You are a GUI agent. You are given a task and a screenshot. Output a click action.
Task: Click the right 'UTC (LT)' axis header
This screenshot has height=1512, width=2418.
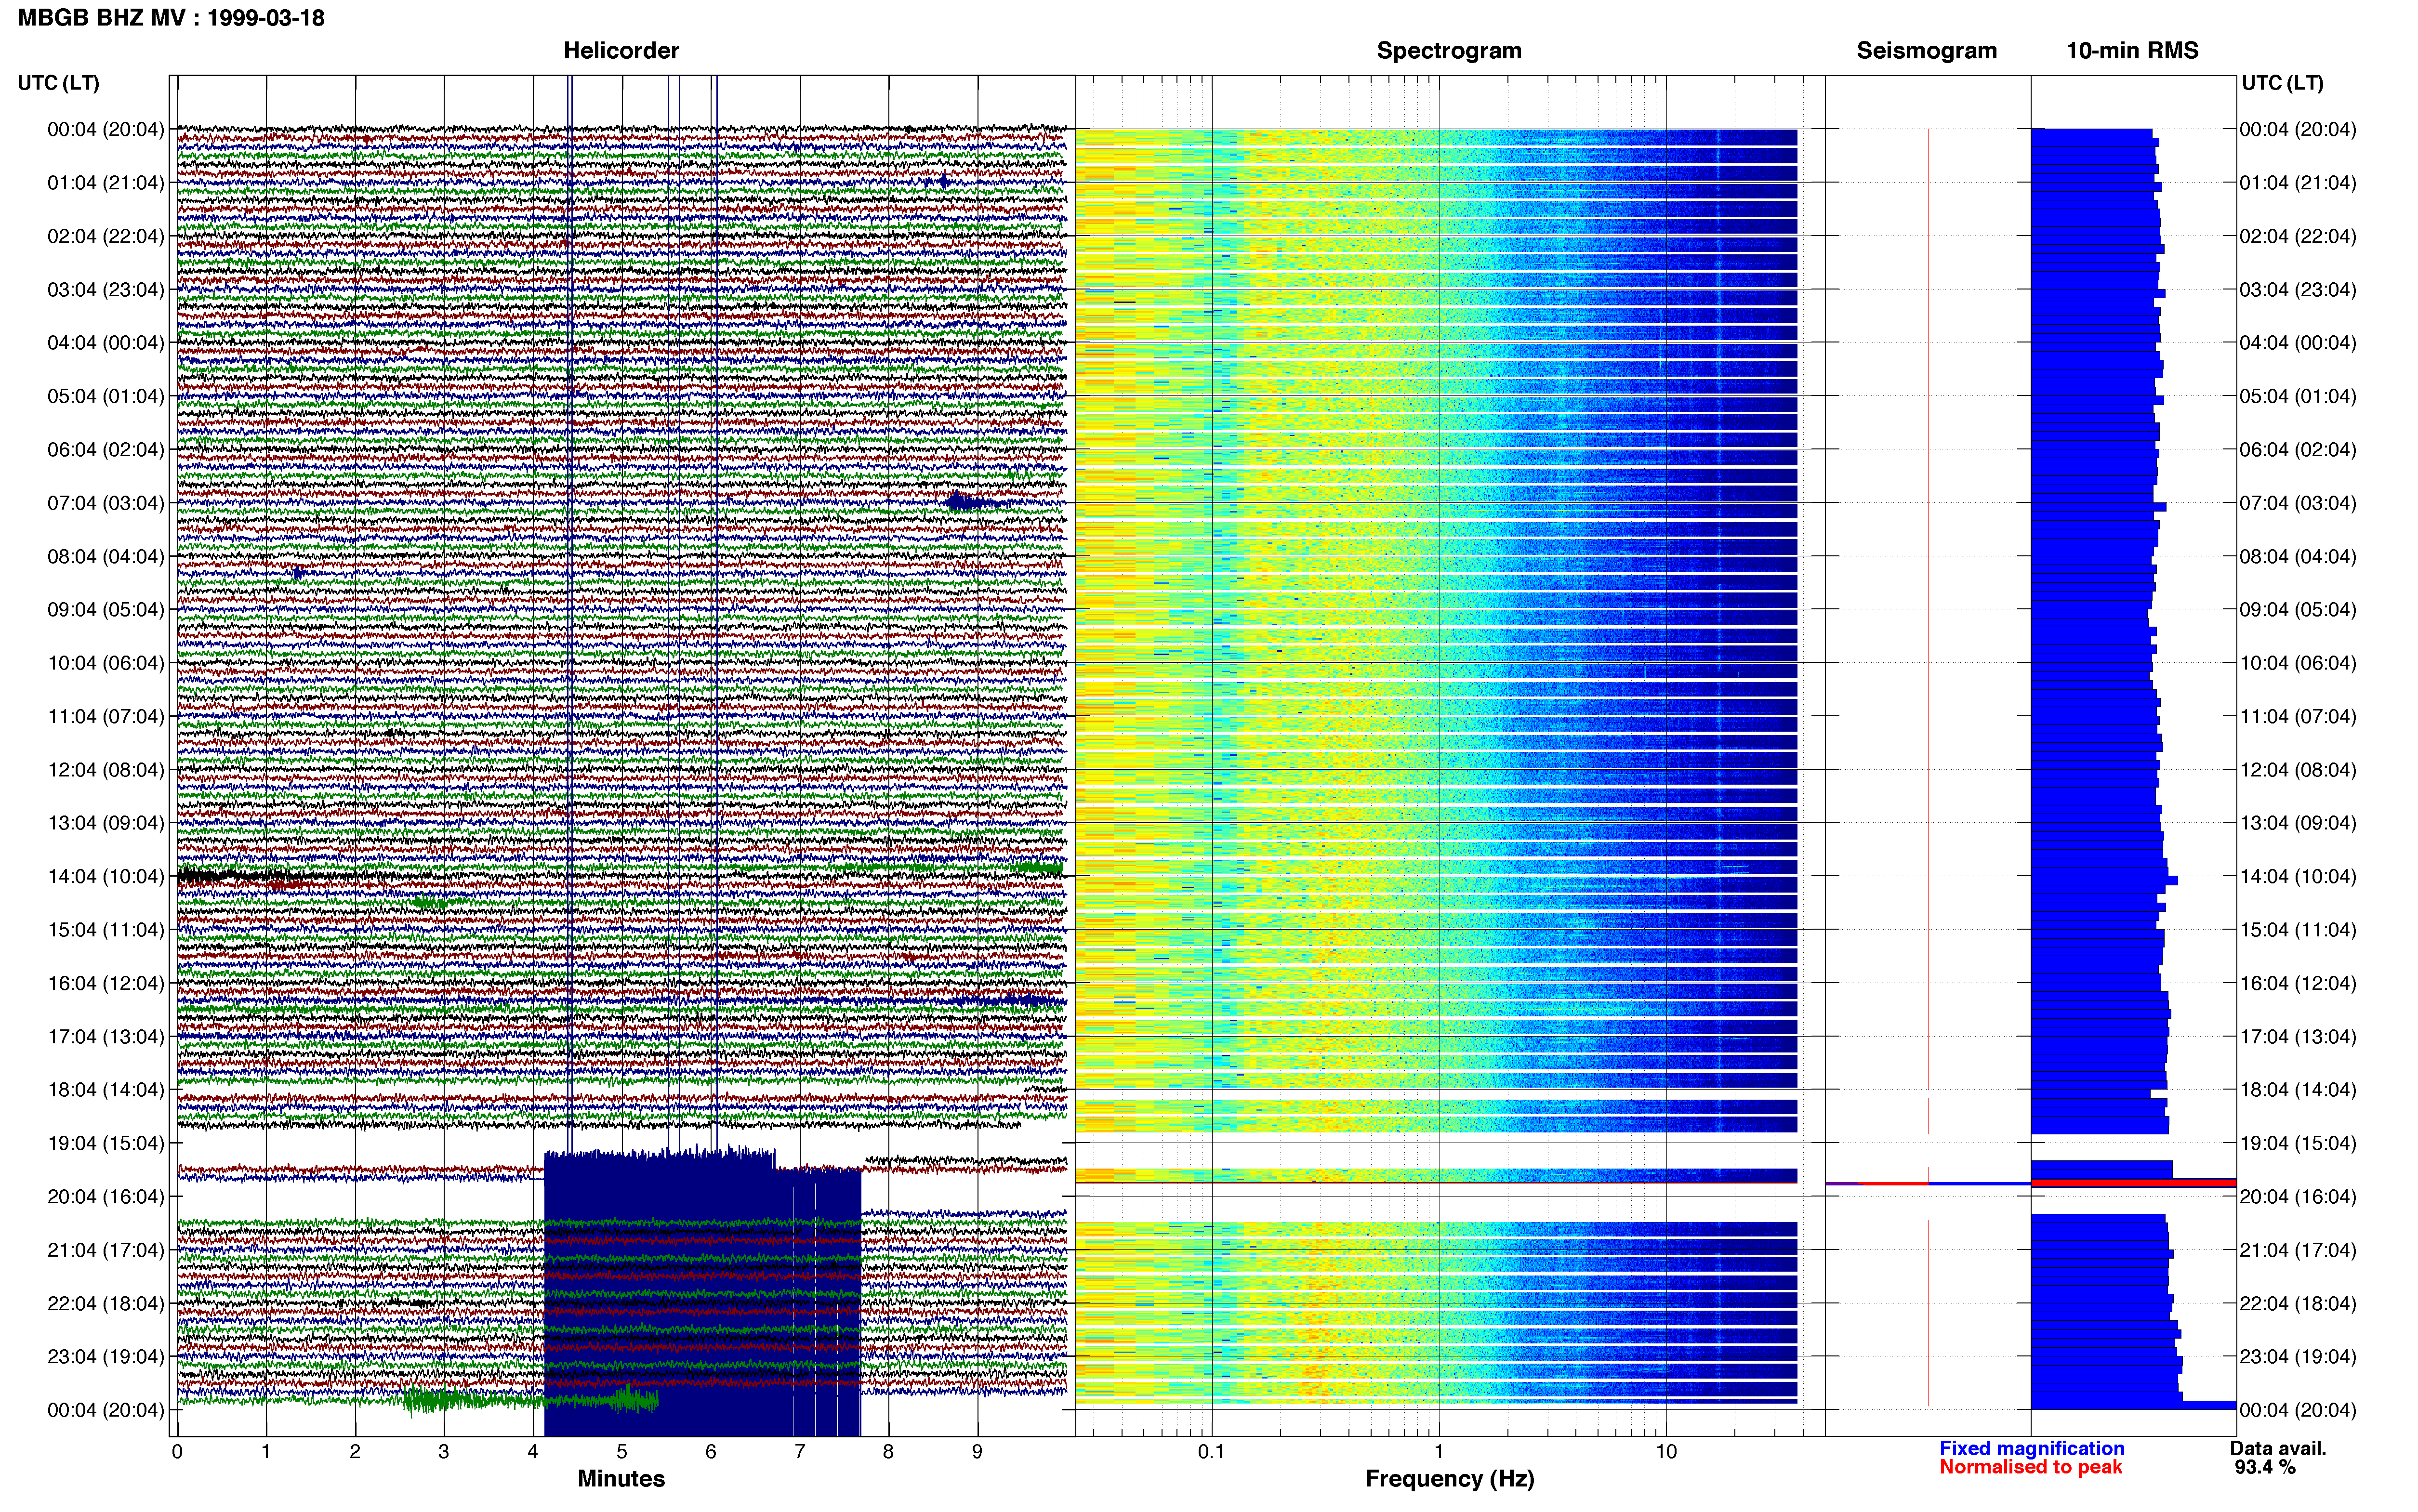2282,83
